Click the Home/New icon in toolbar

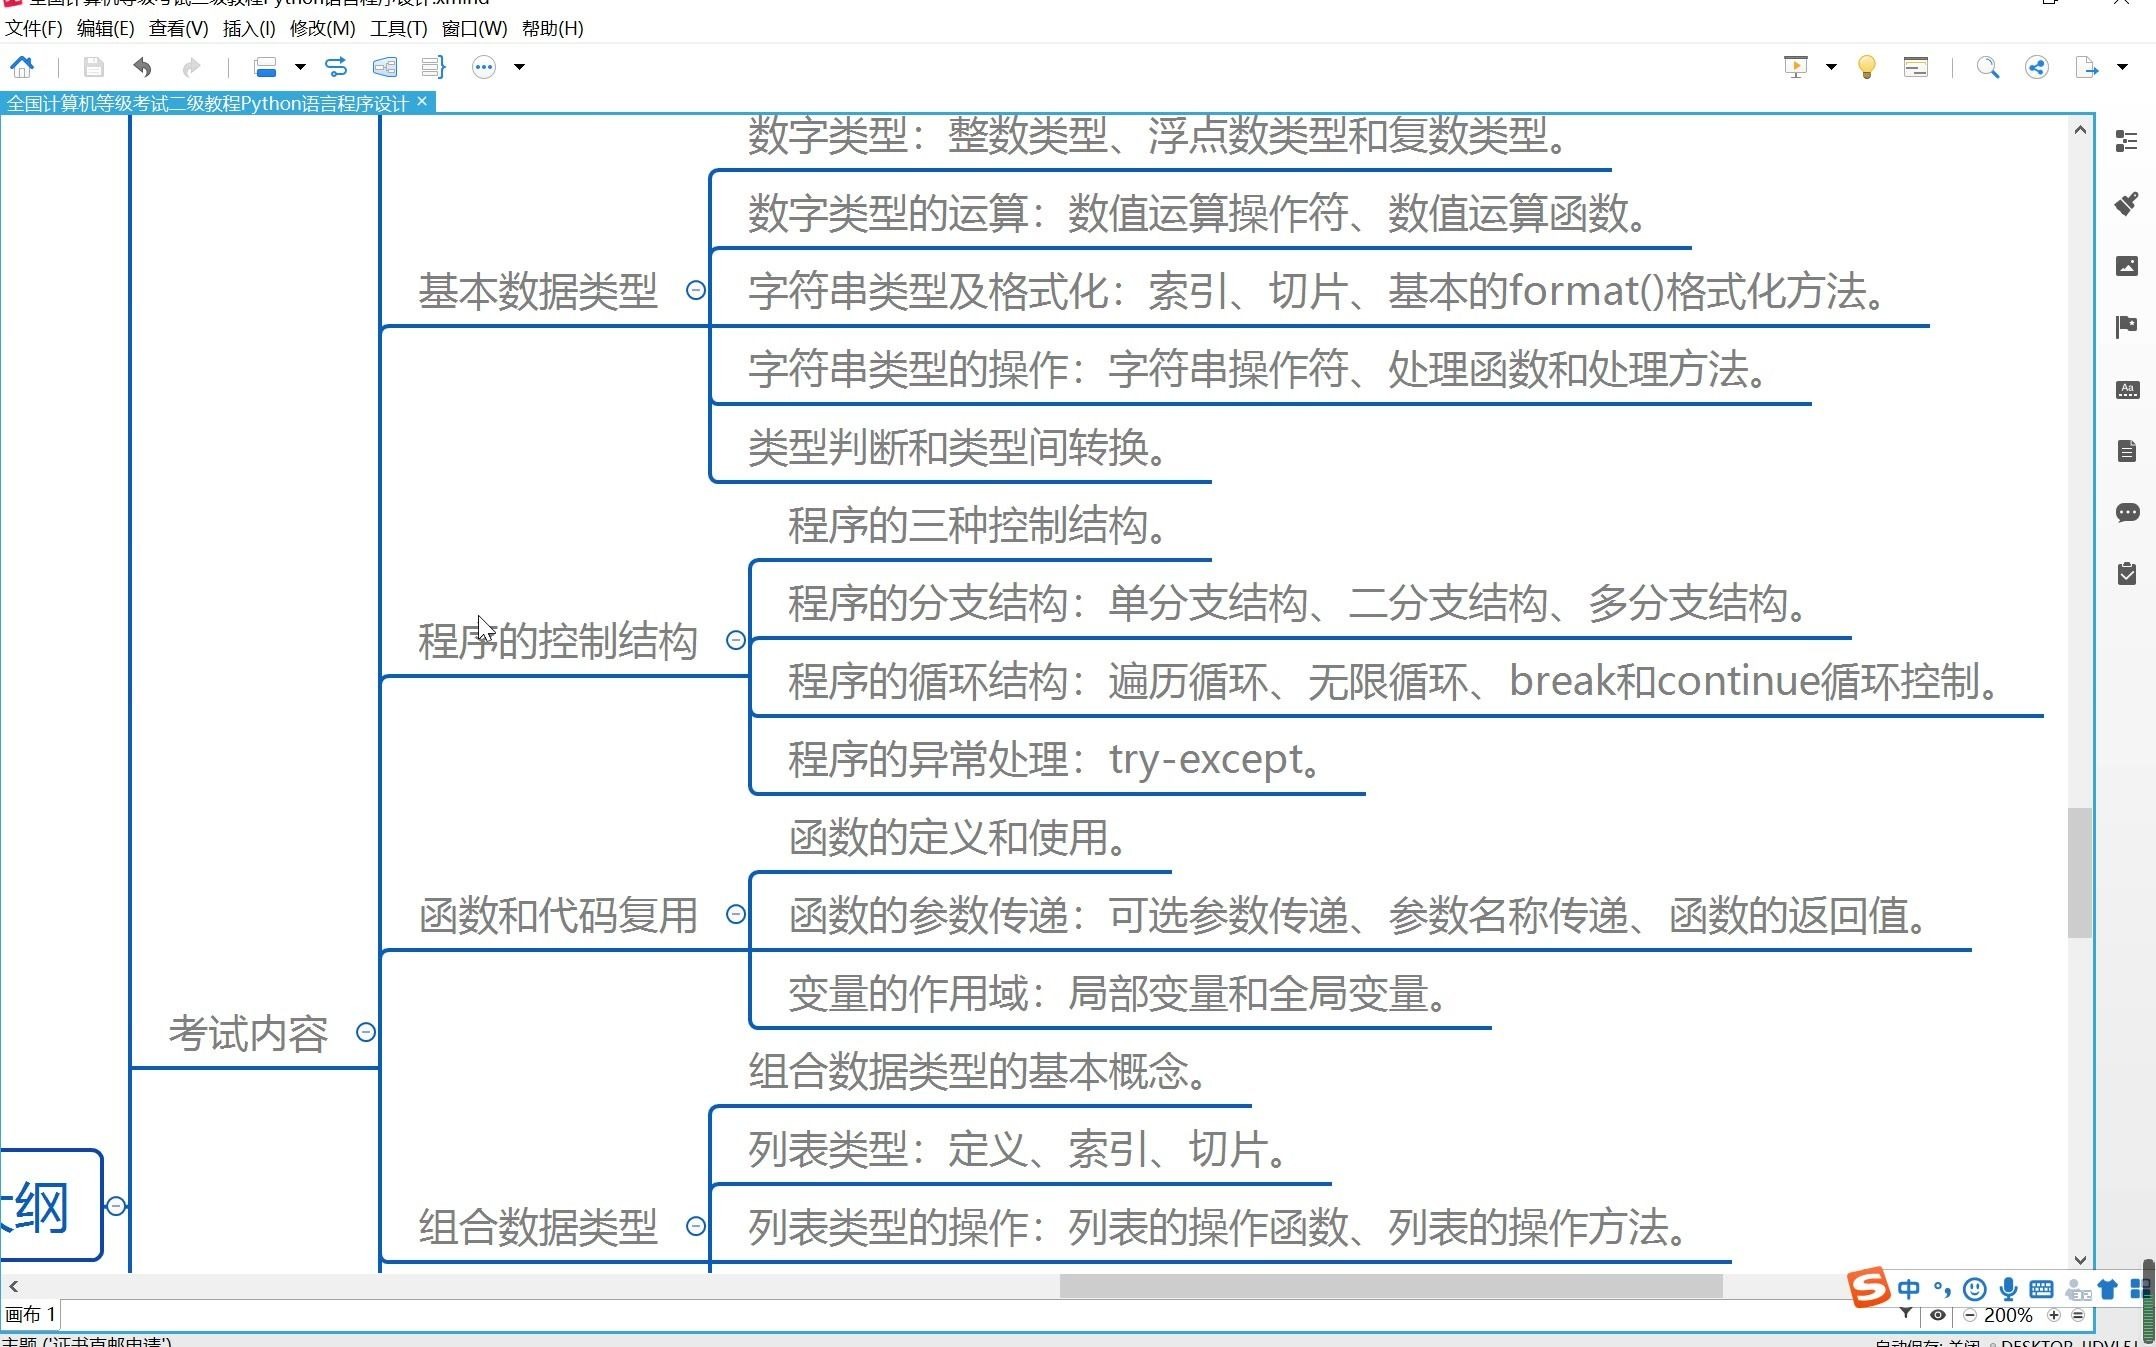point(22,65)
